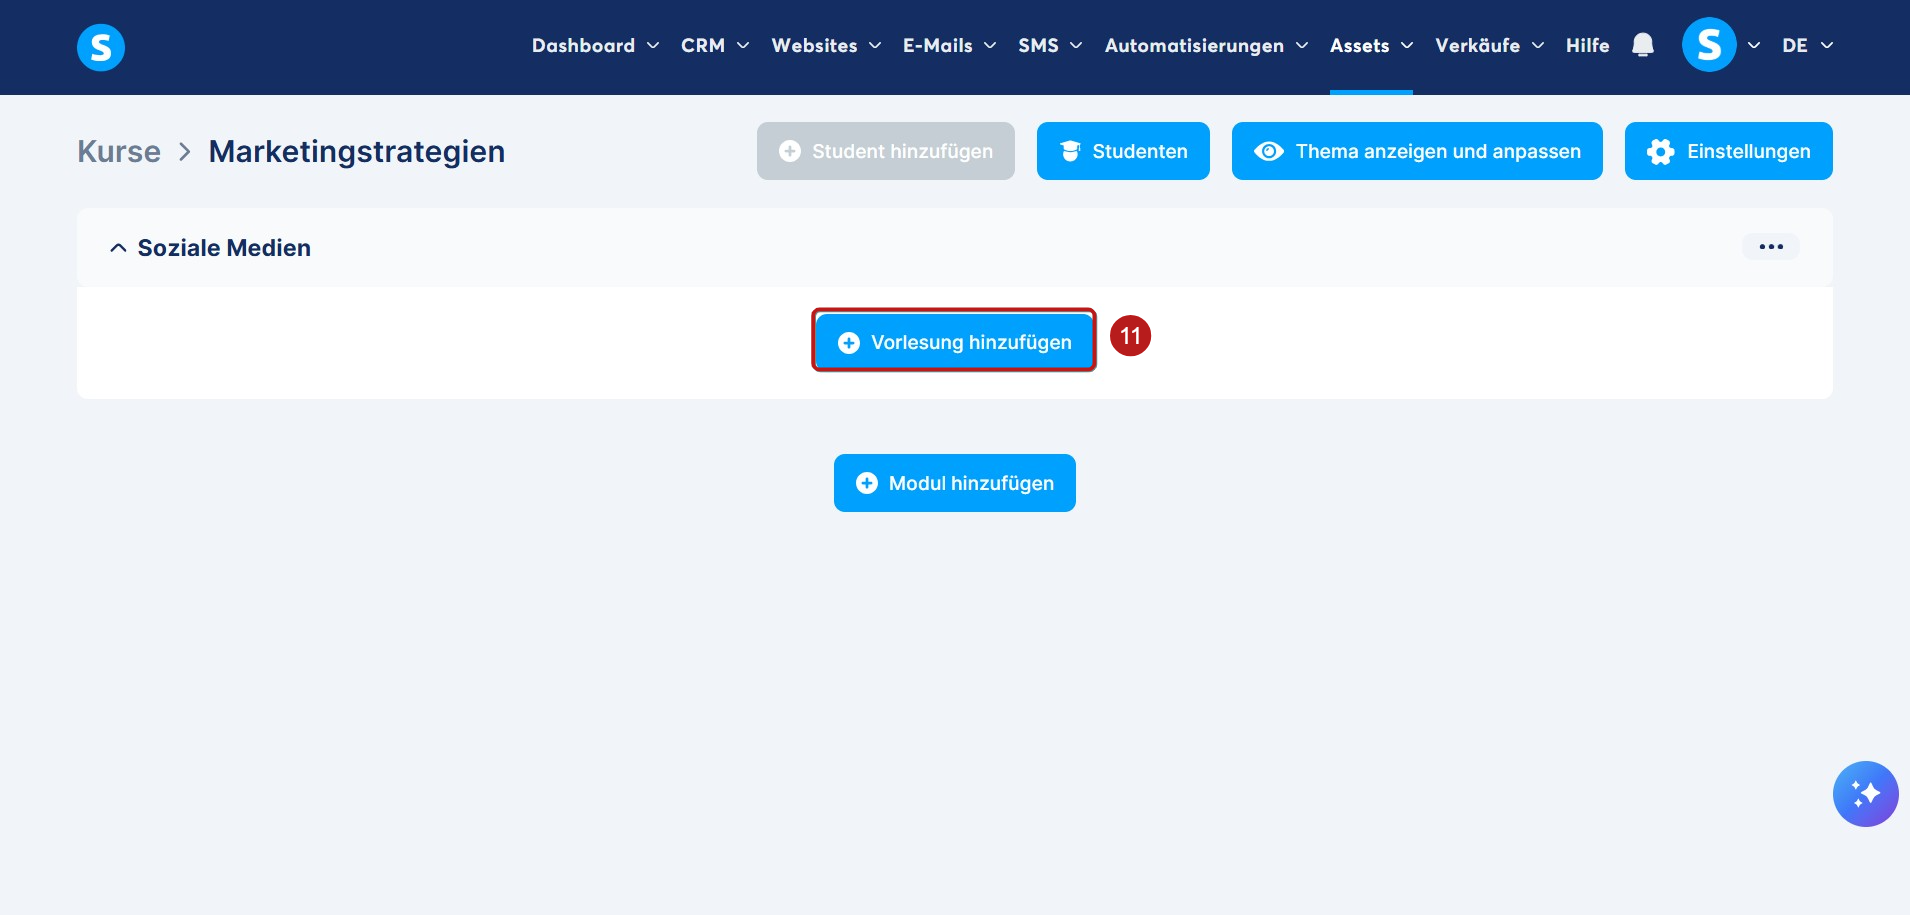Open the course Einstellungen
Screen dimensions: 1910x915
(x=1728, y=151)
